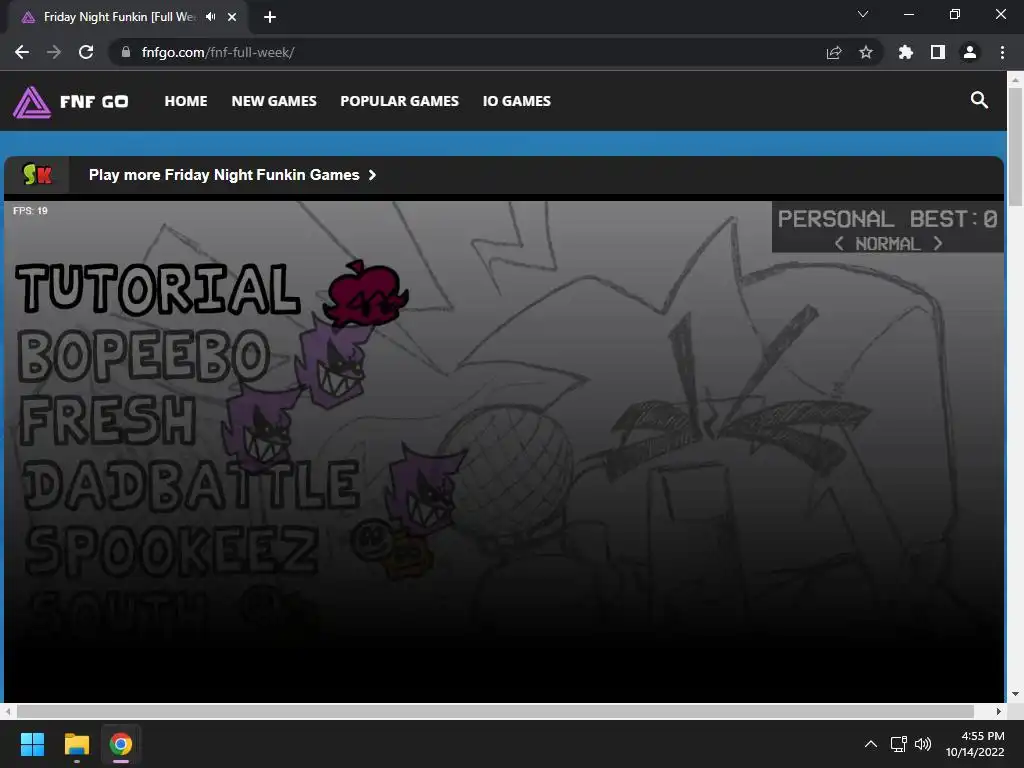1024x768 pixels.
Task: Open the site search magnifier icon
Action: pos(979,100)
